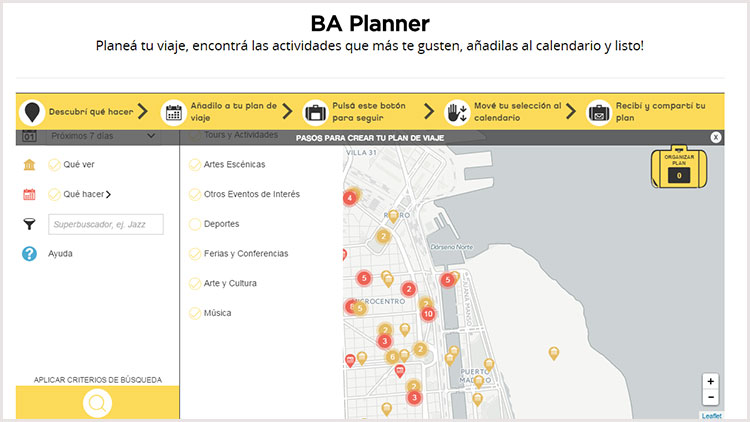This screenshot has width=750, height=422.
Task: Click the calendar step icon
Action: [174, 112]
